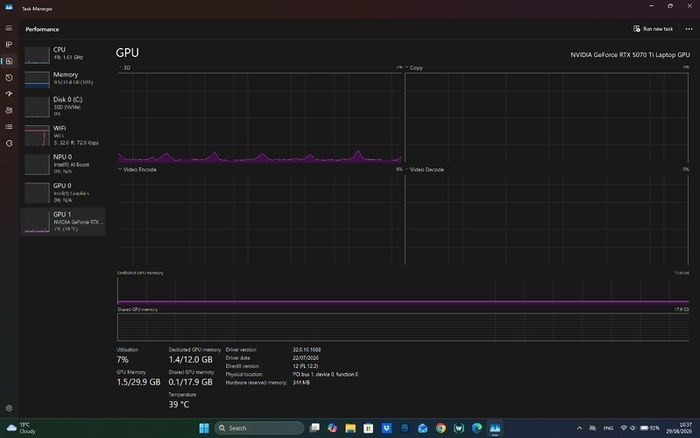The image size is (700, 438).
Task: Open the Services page
Action: tap(9, 143)
